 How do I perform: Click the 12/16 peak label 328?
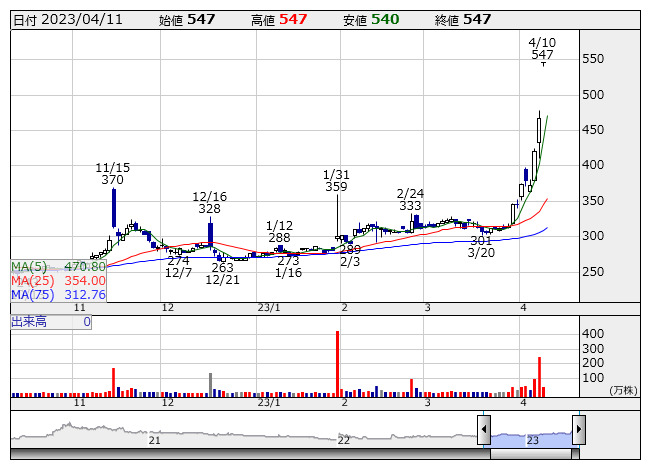pyautogui.click(x=209, y=209)
